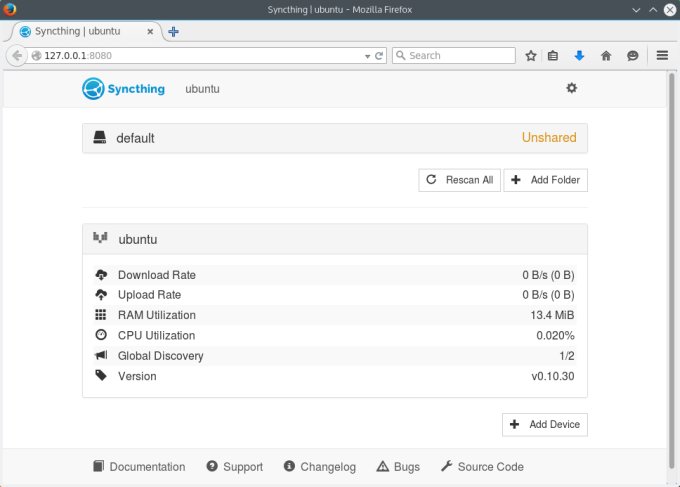Click the Version tag icon
This screenshot has height=487, width=680.
101,375
